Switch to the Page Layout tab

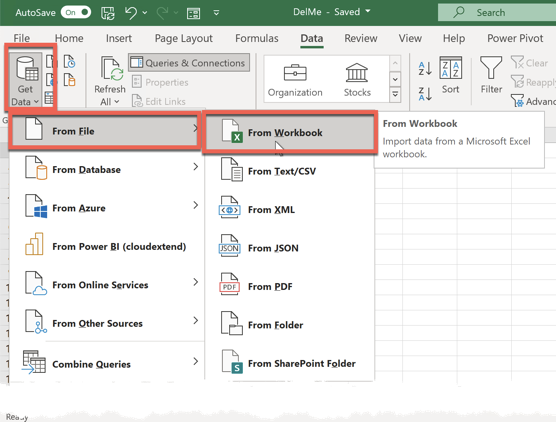184,38
